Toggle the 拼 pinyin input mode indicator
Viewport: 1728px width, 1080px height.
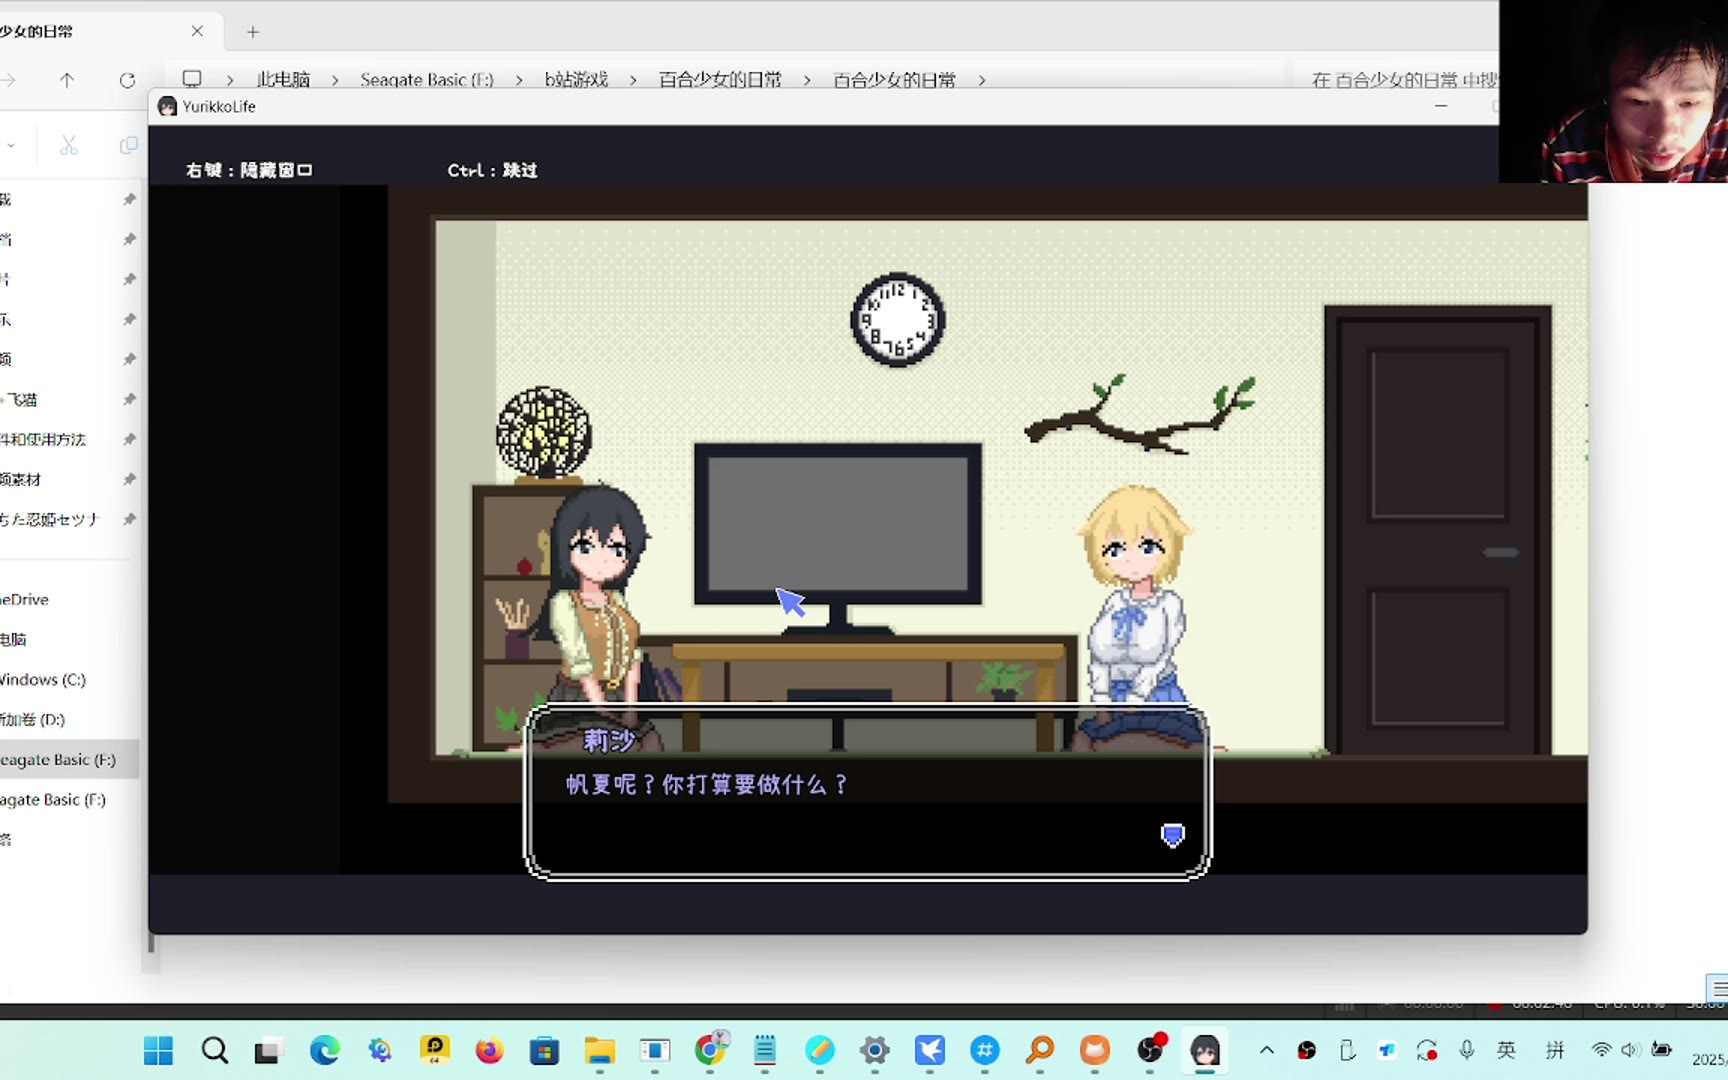point(1555,1049)
